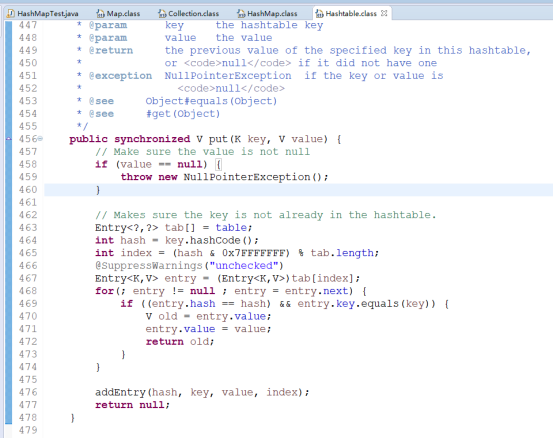Click the HashMapTest.java file icon

[x=11, y=13]
